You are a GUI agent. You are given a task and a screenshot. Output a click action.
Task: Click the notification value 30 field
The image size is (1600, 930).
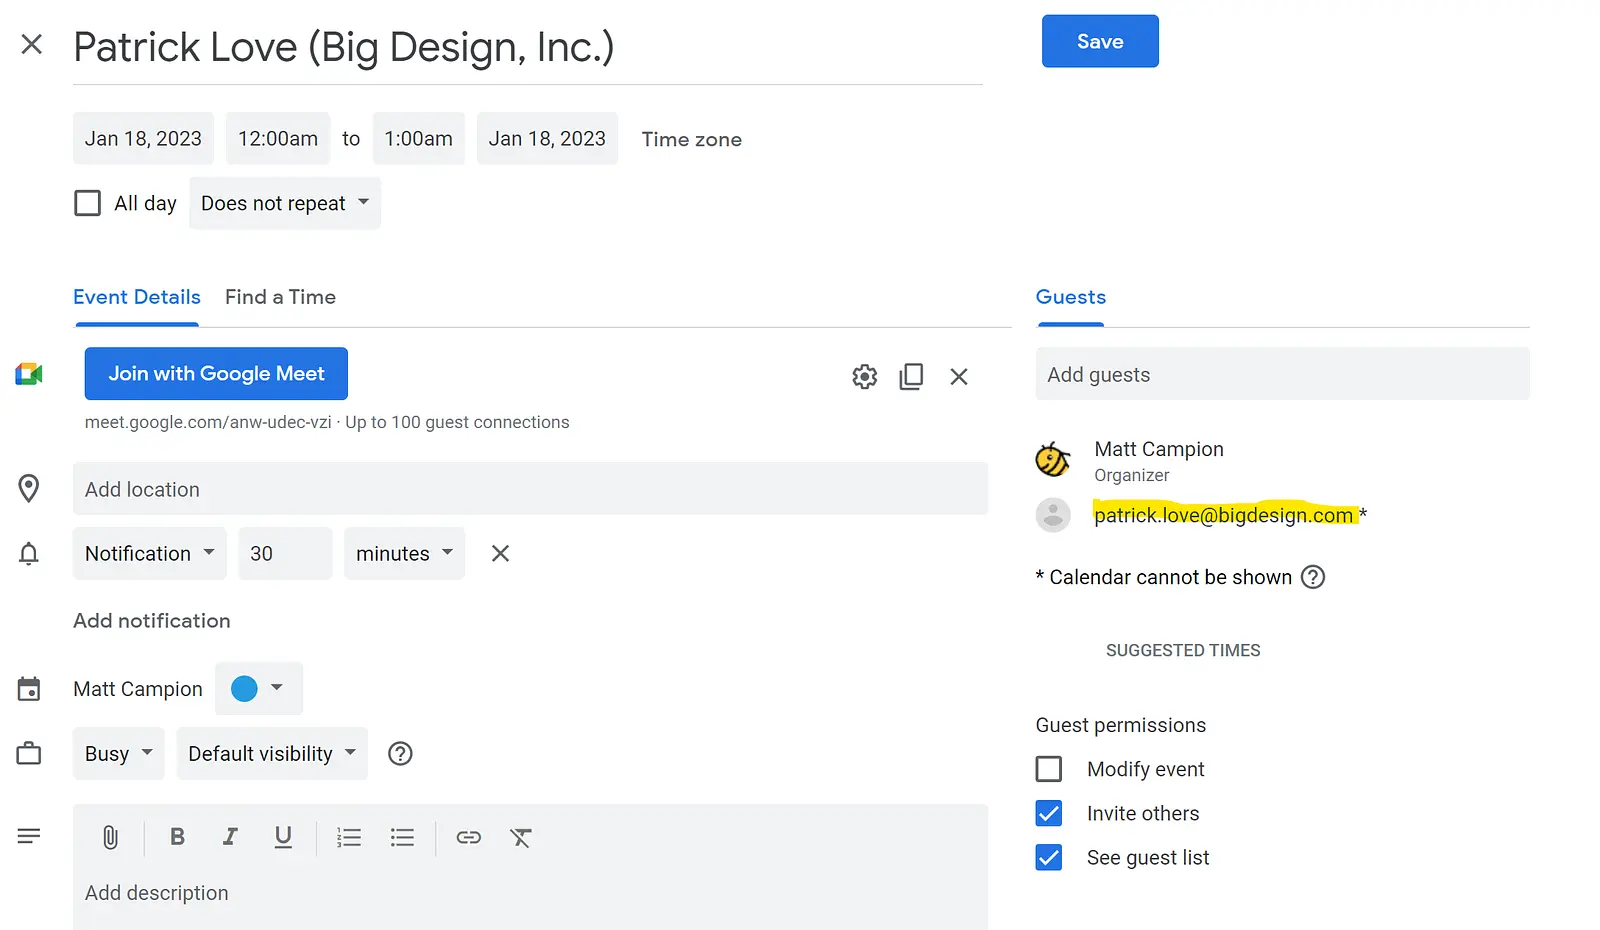coord(285,553)
